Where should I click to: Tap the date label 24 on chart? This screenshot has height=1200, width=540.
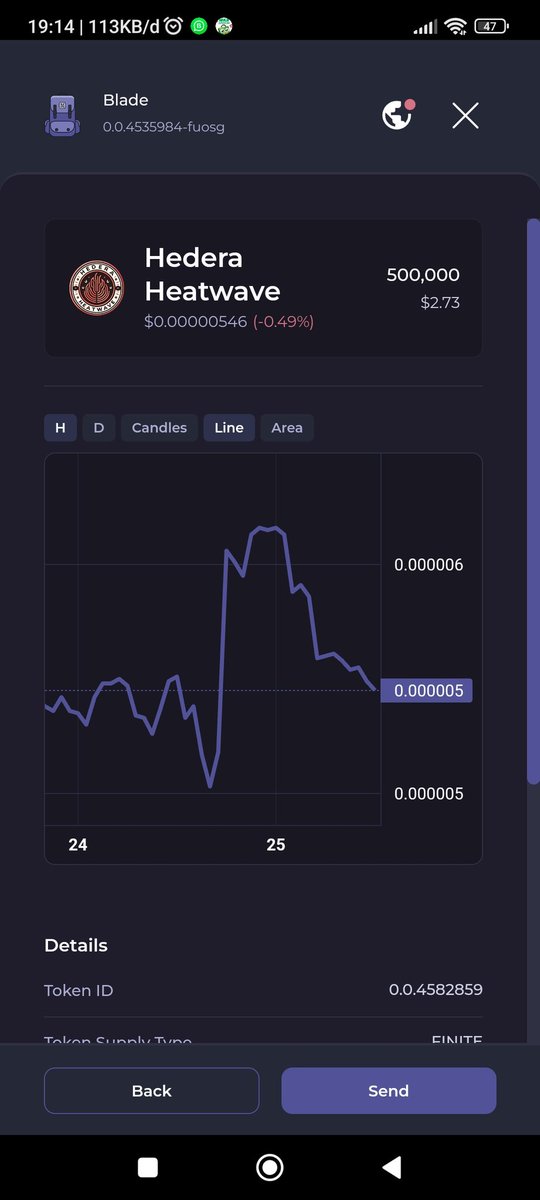point(78,845)
